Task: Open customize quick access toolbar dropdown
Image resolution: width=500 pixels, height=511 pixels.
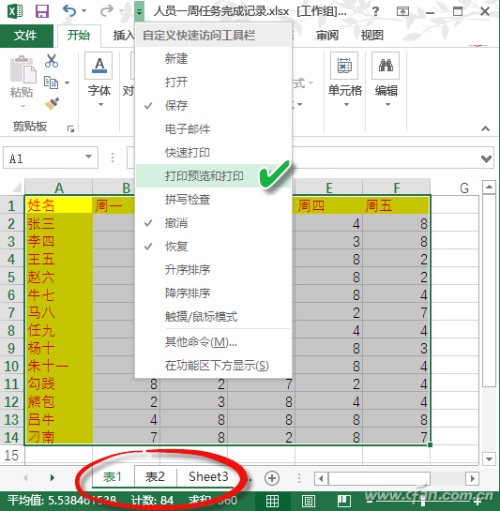Action: click(139, 12)
